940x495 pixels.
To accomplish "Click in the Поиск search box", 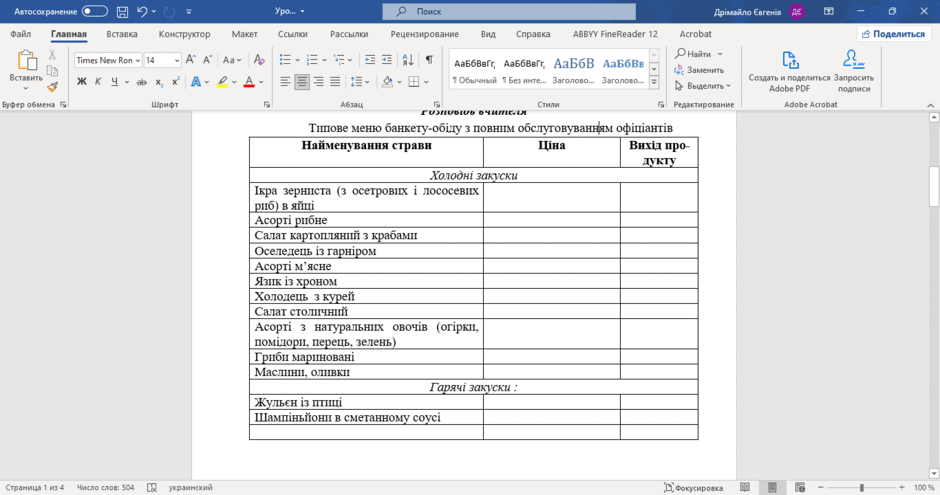I will [509, 11].
